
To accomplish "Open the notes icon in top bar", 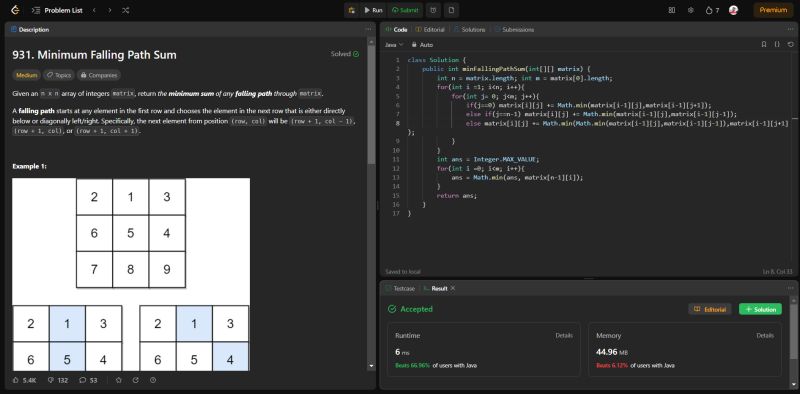I will point(451,10).
